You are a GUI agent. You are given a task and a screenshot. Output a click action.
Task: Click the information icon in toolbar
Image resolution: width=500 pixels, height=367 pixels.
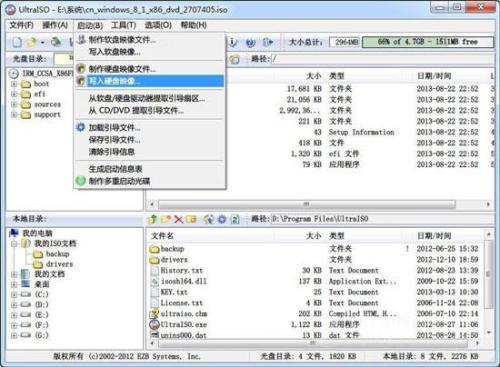point(233,42)
